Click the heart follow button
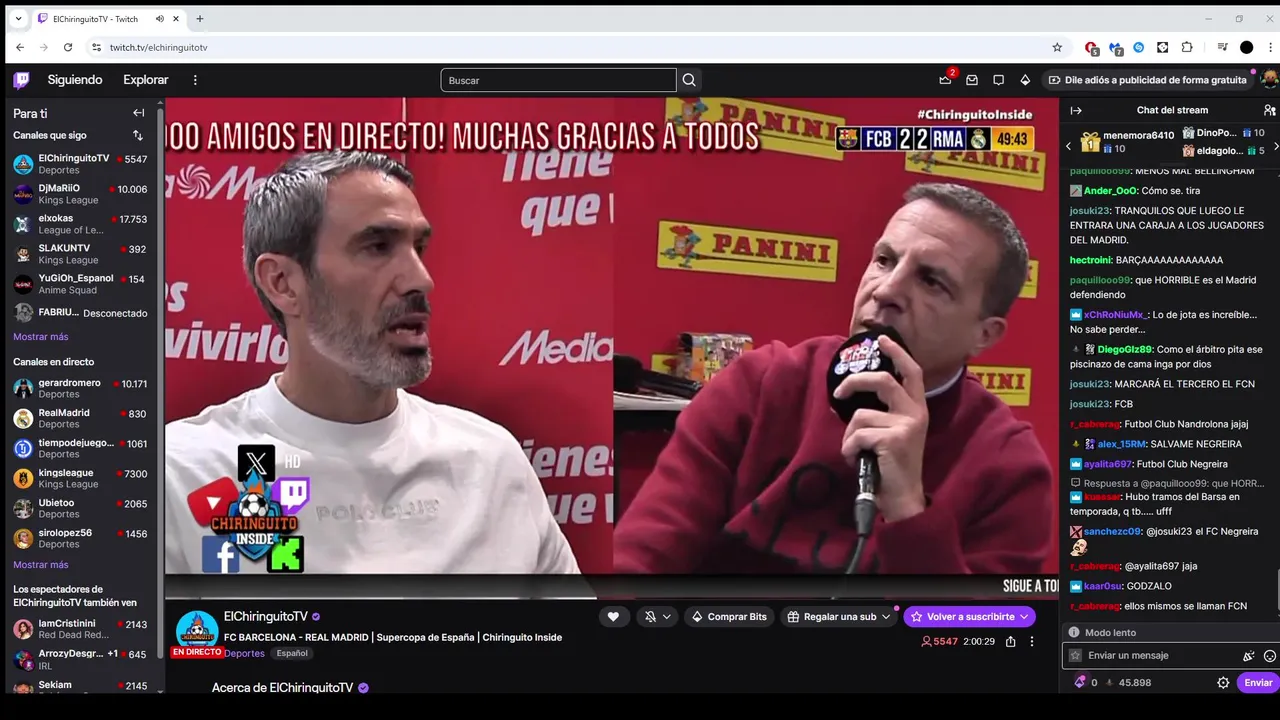This screenshot has width=1280, height=720. (613, 616)
